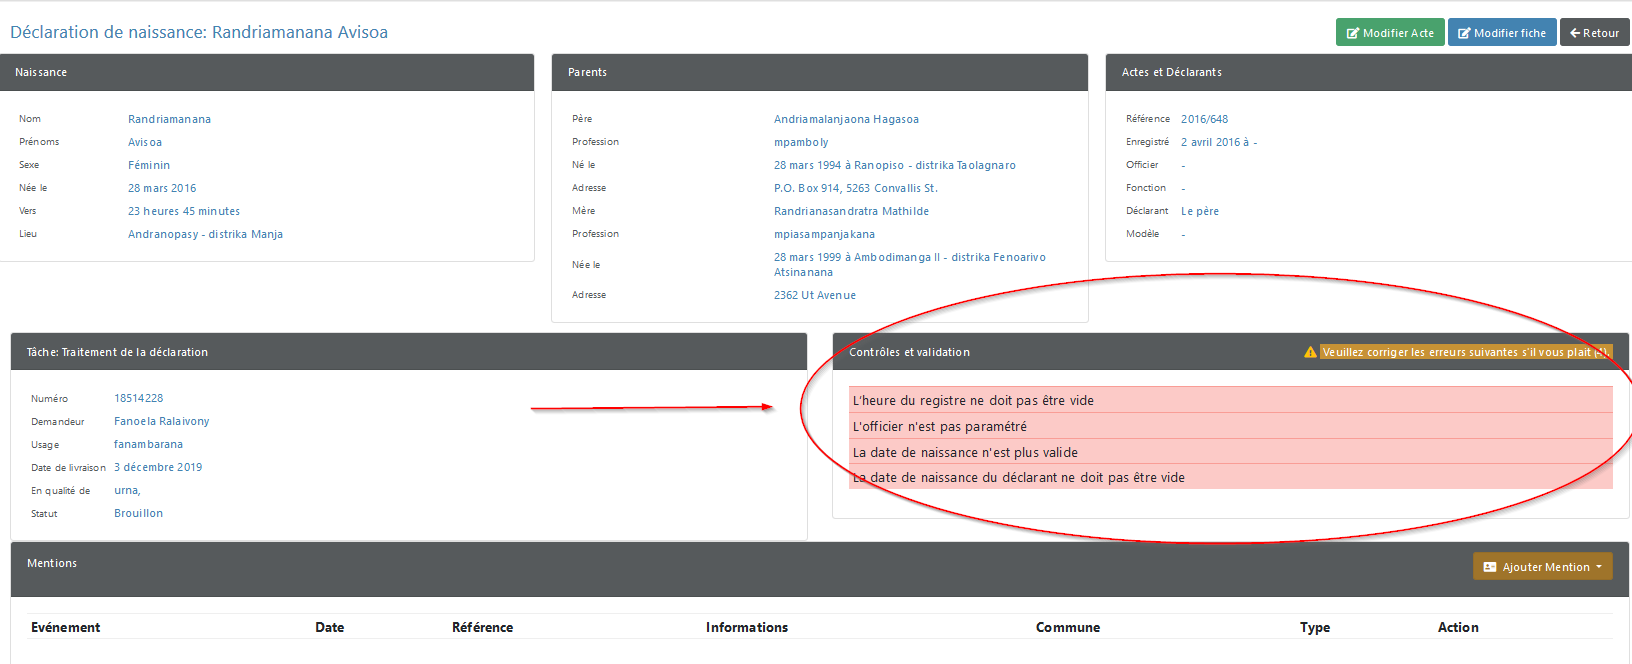1632x664 pixels.
Task: Click the Date column header in Mentions
Action: 329,627
